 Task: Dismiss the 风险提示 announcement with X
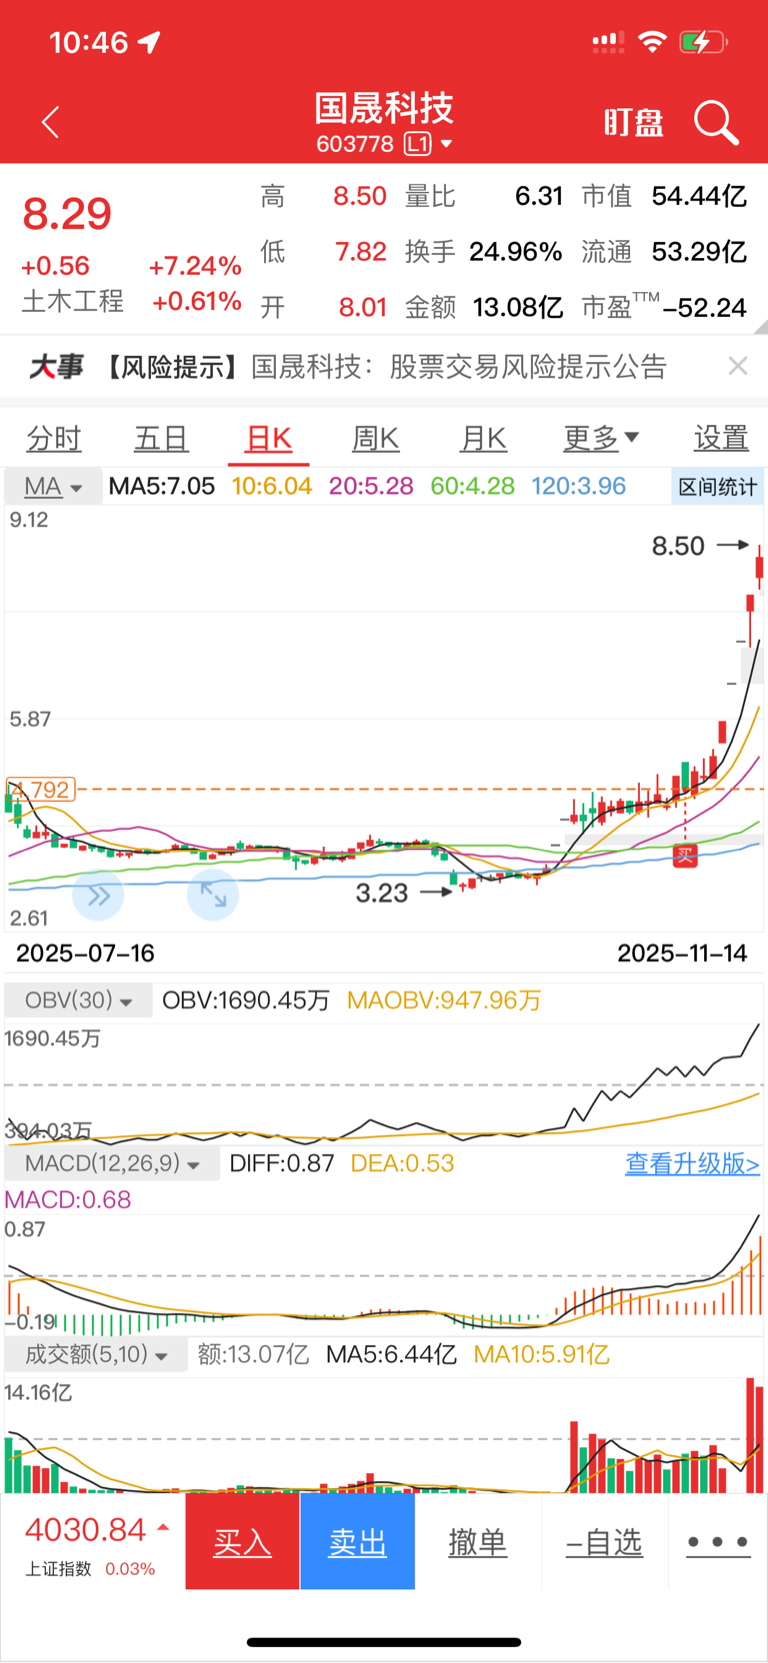[x=738, y=366]
